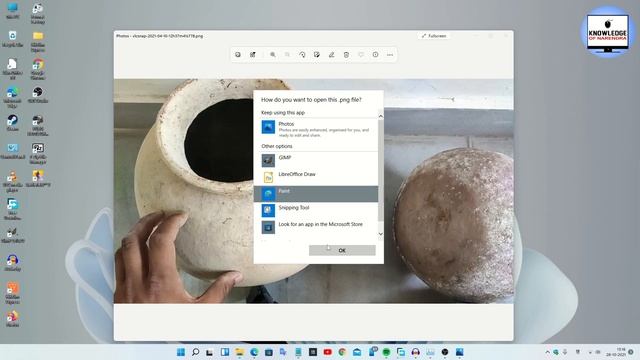Click the app list scroll down arrow
This screenshot has width=640, height=360.
click(x=380, y=234)
